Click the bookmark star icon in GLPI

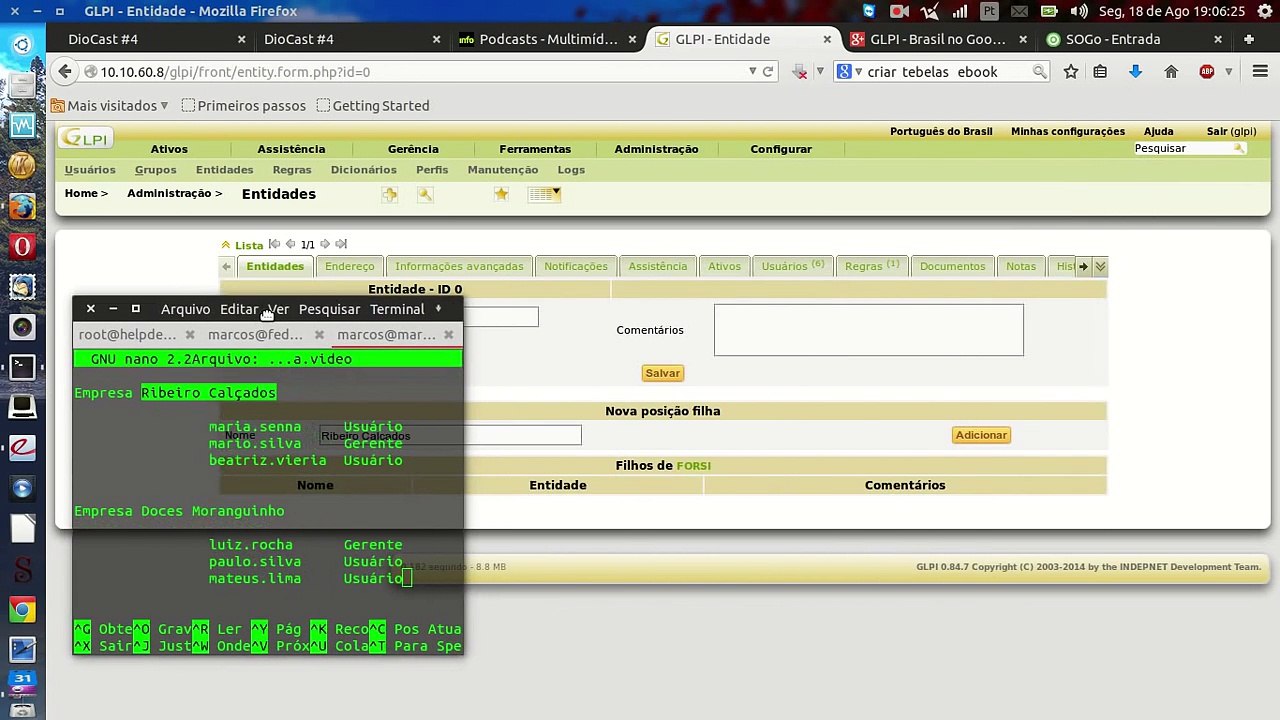tap(501, 194)
